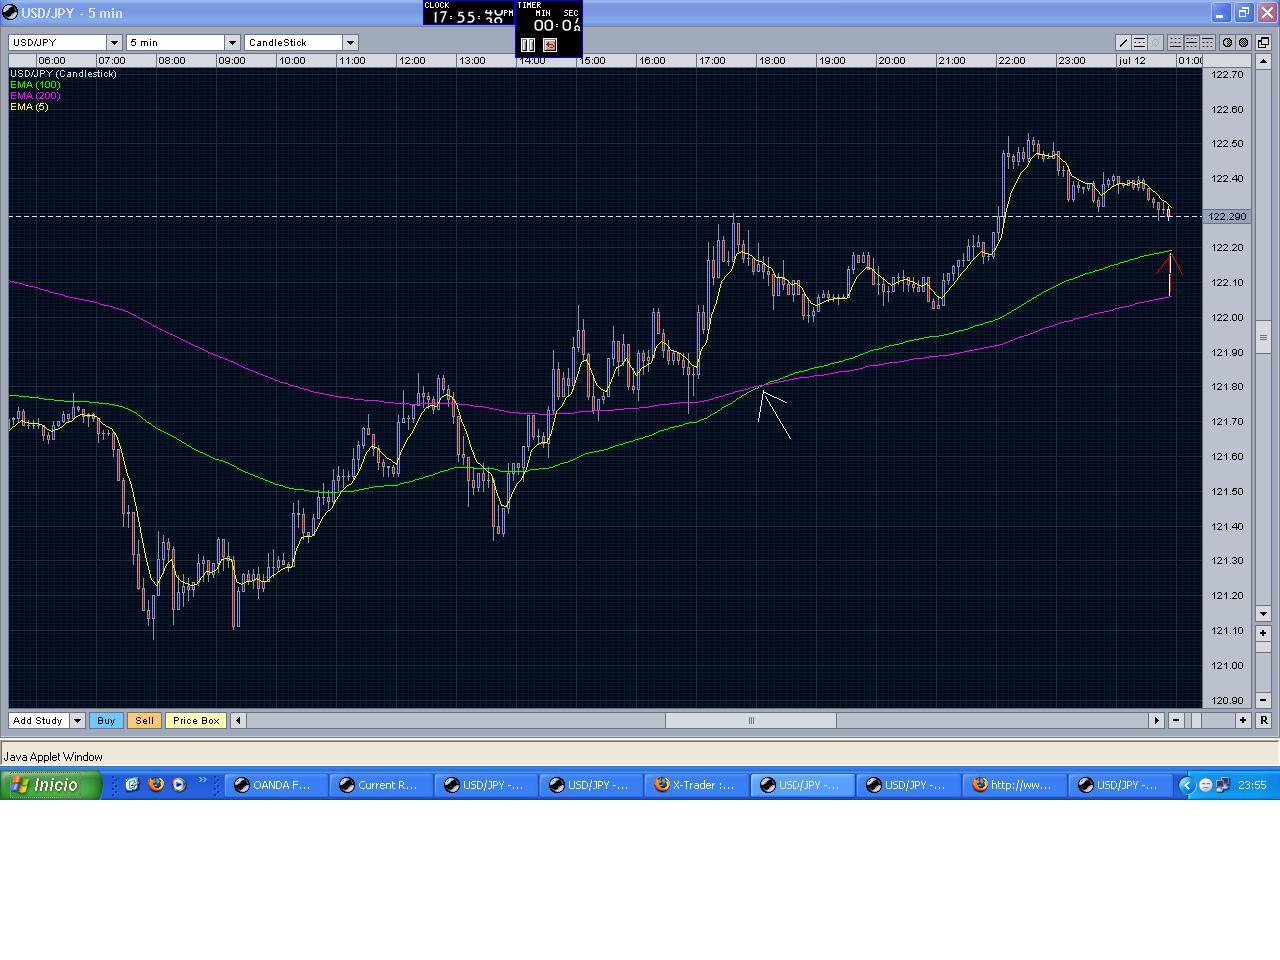Open the 5 min timeframe dropdown arrow
Viewport: 1280px width, 960px height.
(x=232, y=43)
